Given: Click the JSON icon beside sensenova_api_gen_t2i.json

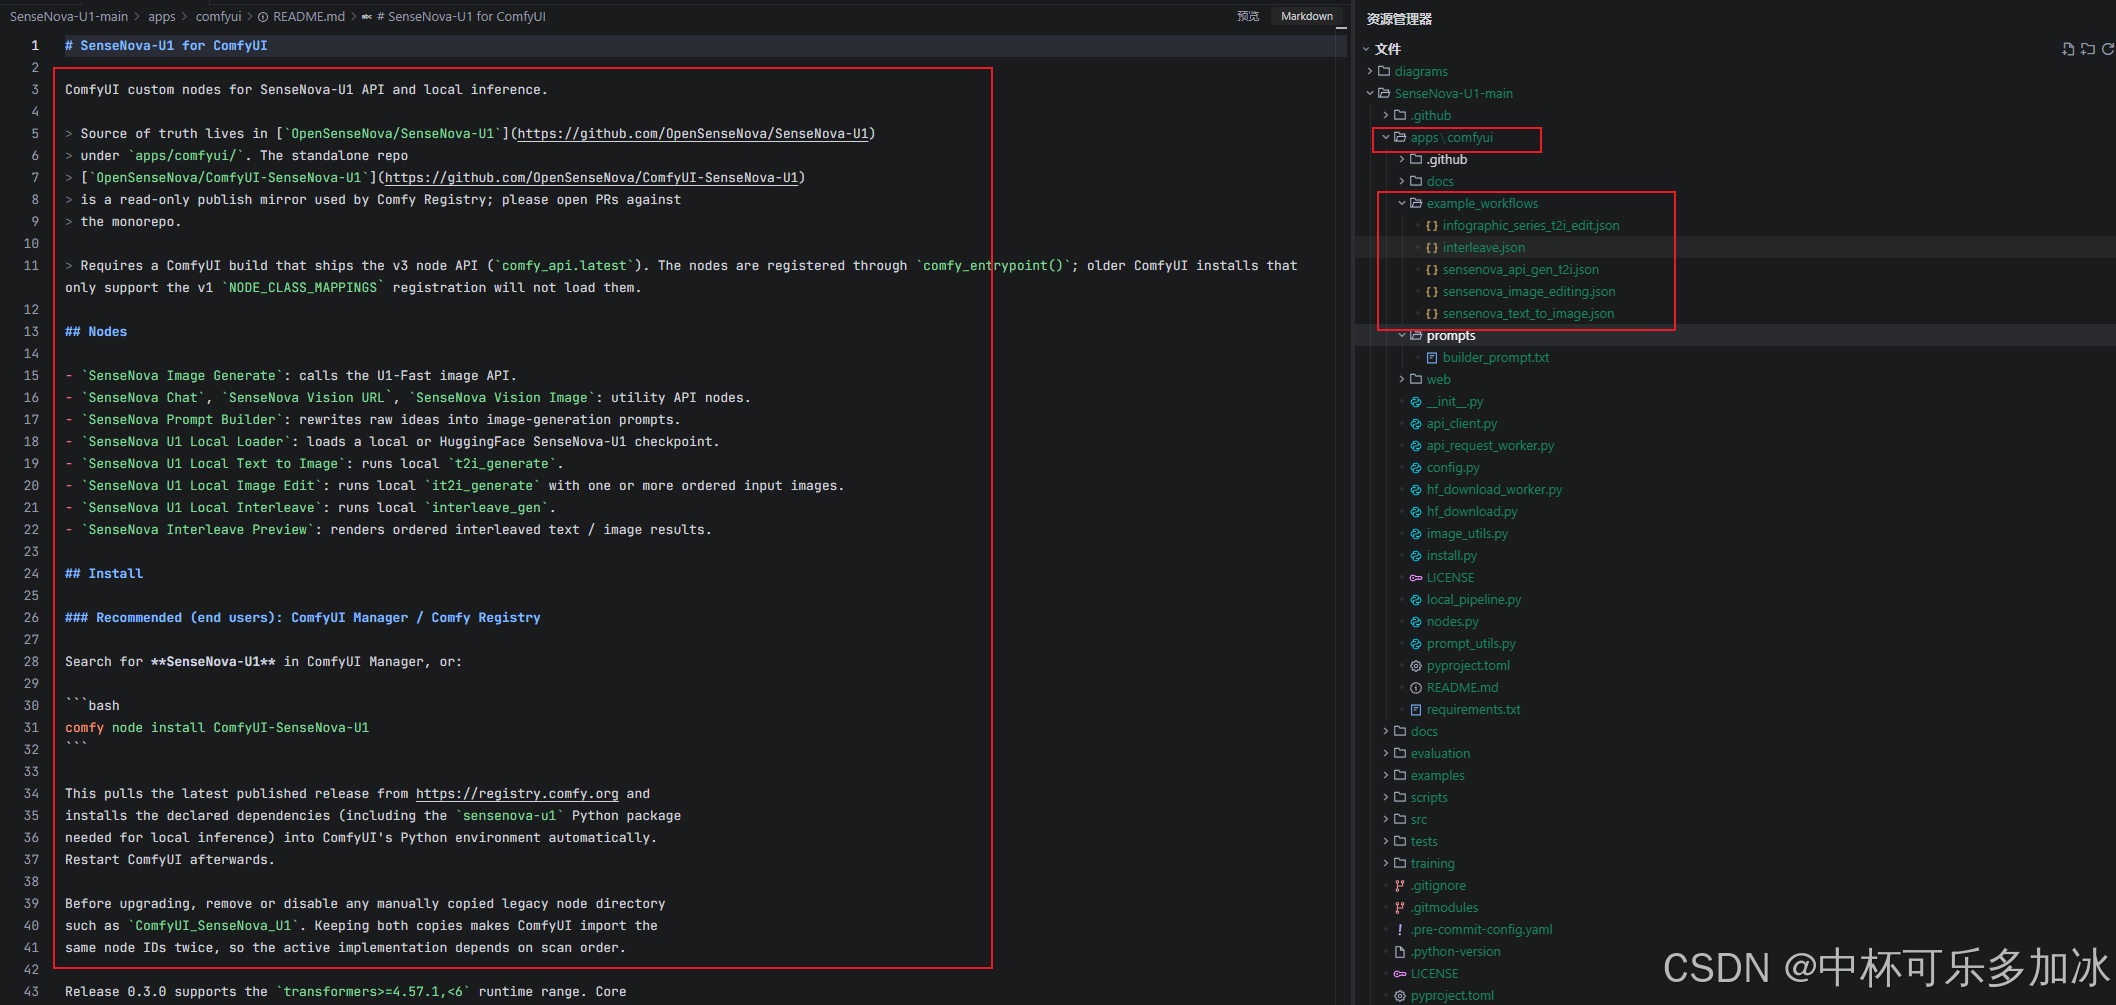Looking at the screenshot, I should tap(1432, 270).
